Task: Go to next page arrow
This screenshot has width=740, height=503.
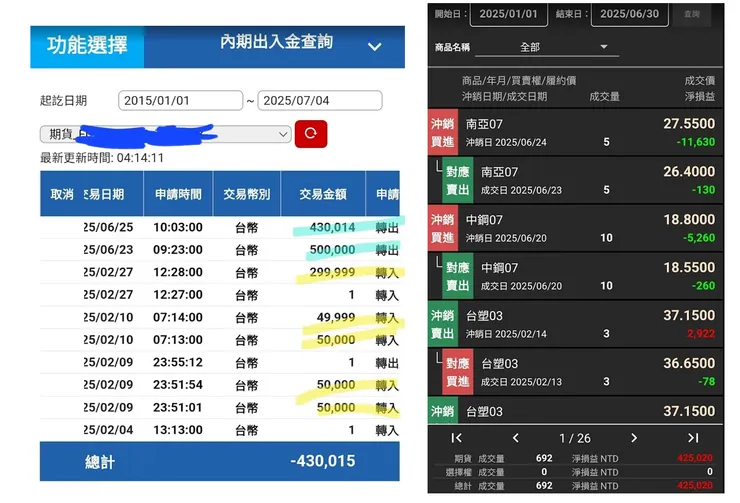Action: point(634,438)
